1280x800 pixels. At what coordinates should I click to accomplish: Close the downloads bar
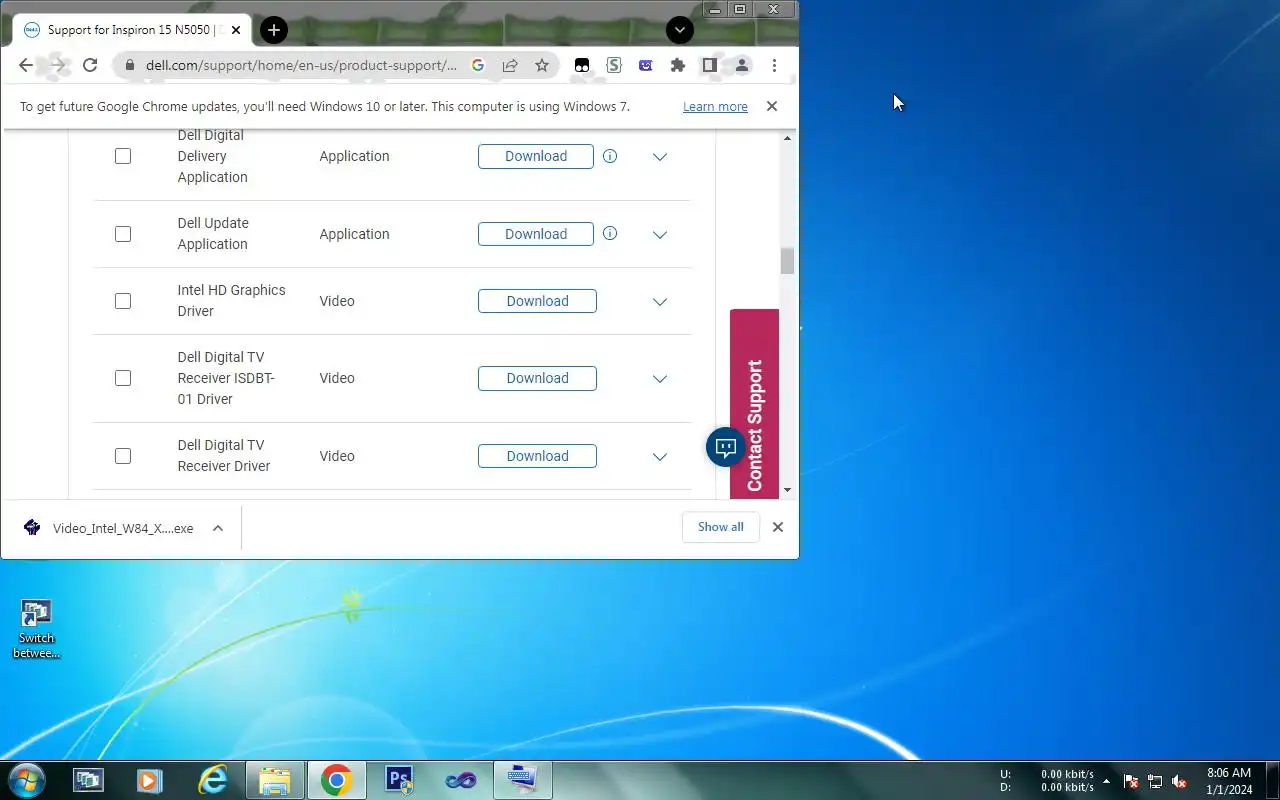click(x=778, y=527)
